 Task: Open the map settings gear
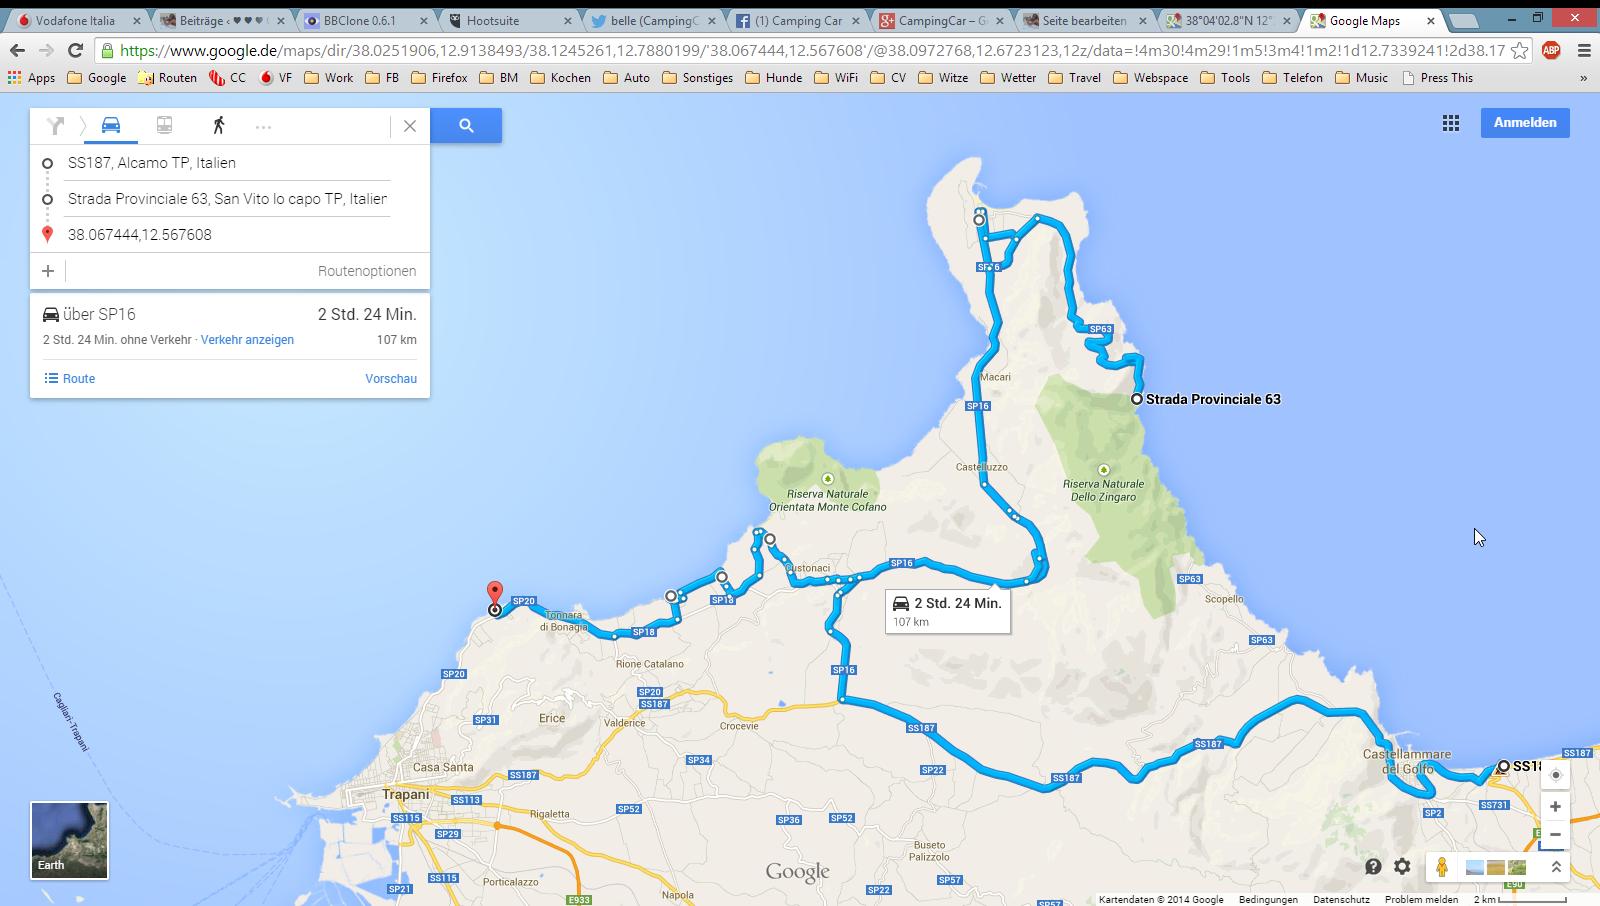click(1402, 867)
